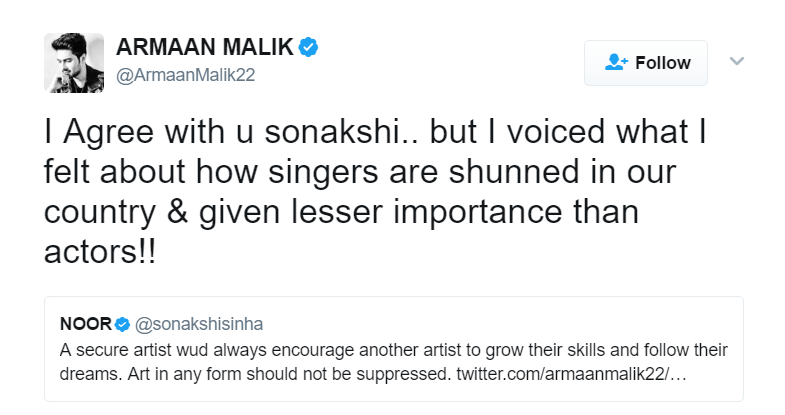Viewport: 785px width, 415px height.
Task: Click the verified badge next to NOOR
Action: click(122, 323)
